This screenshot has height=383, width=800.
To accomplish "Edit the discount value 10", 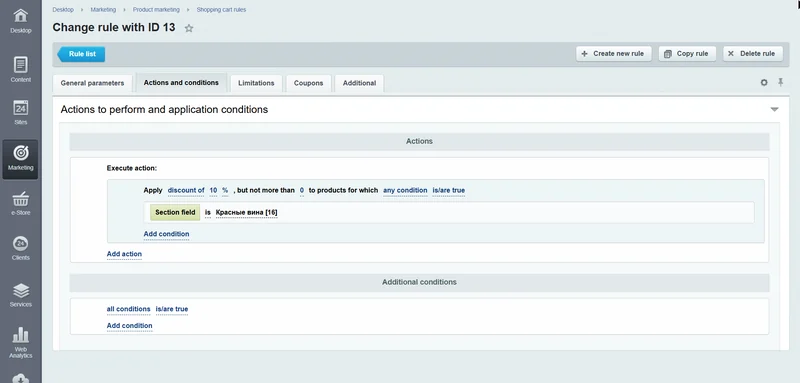I will pos(213,190).
